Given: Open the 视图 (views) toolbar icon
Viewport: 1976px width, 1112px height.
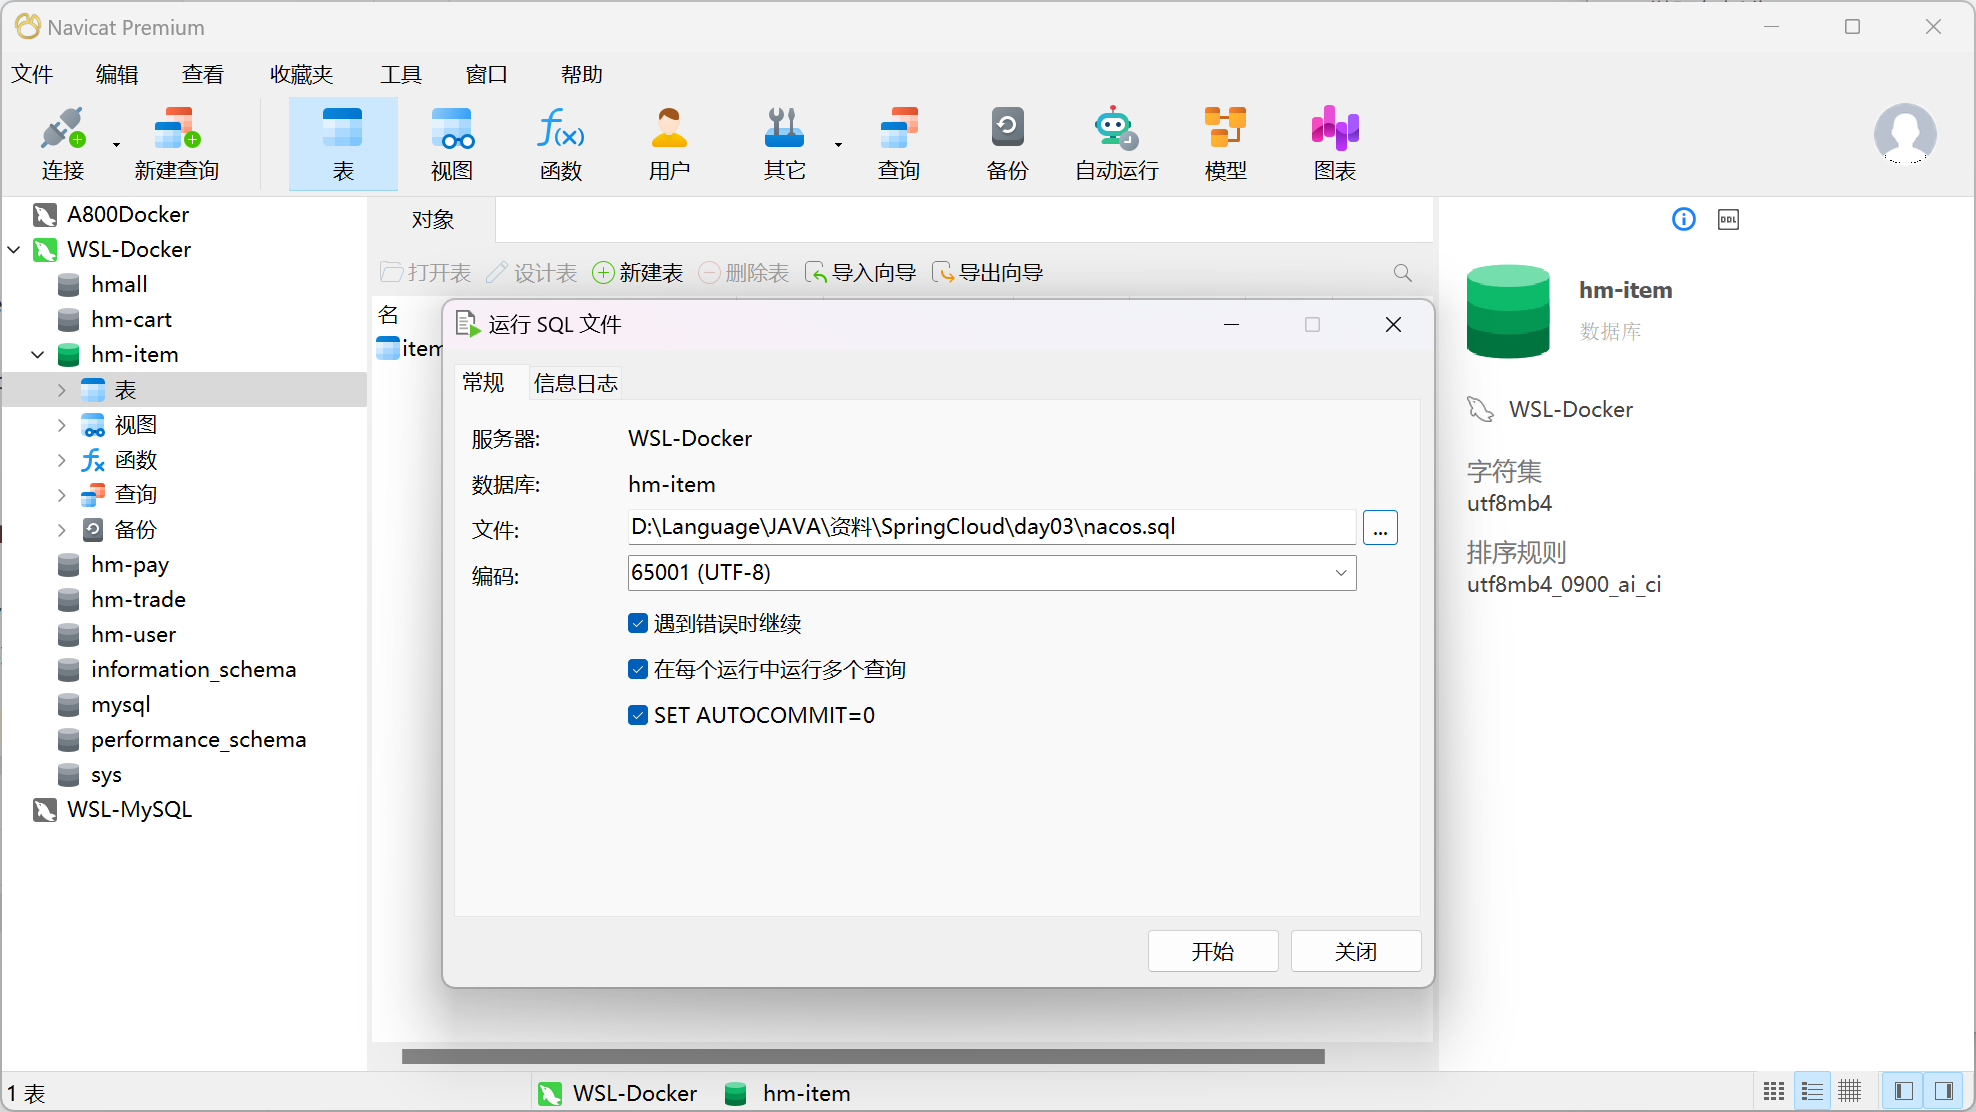Looking at the screenshot, I should click(x=452, y=143).
